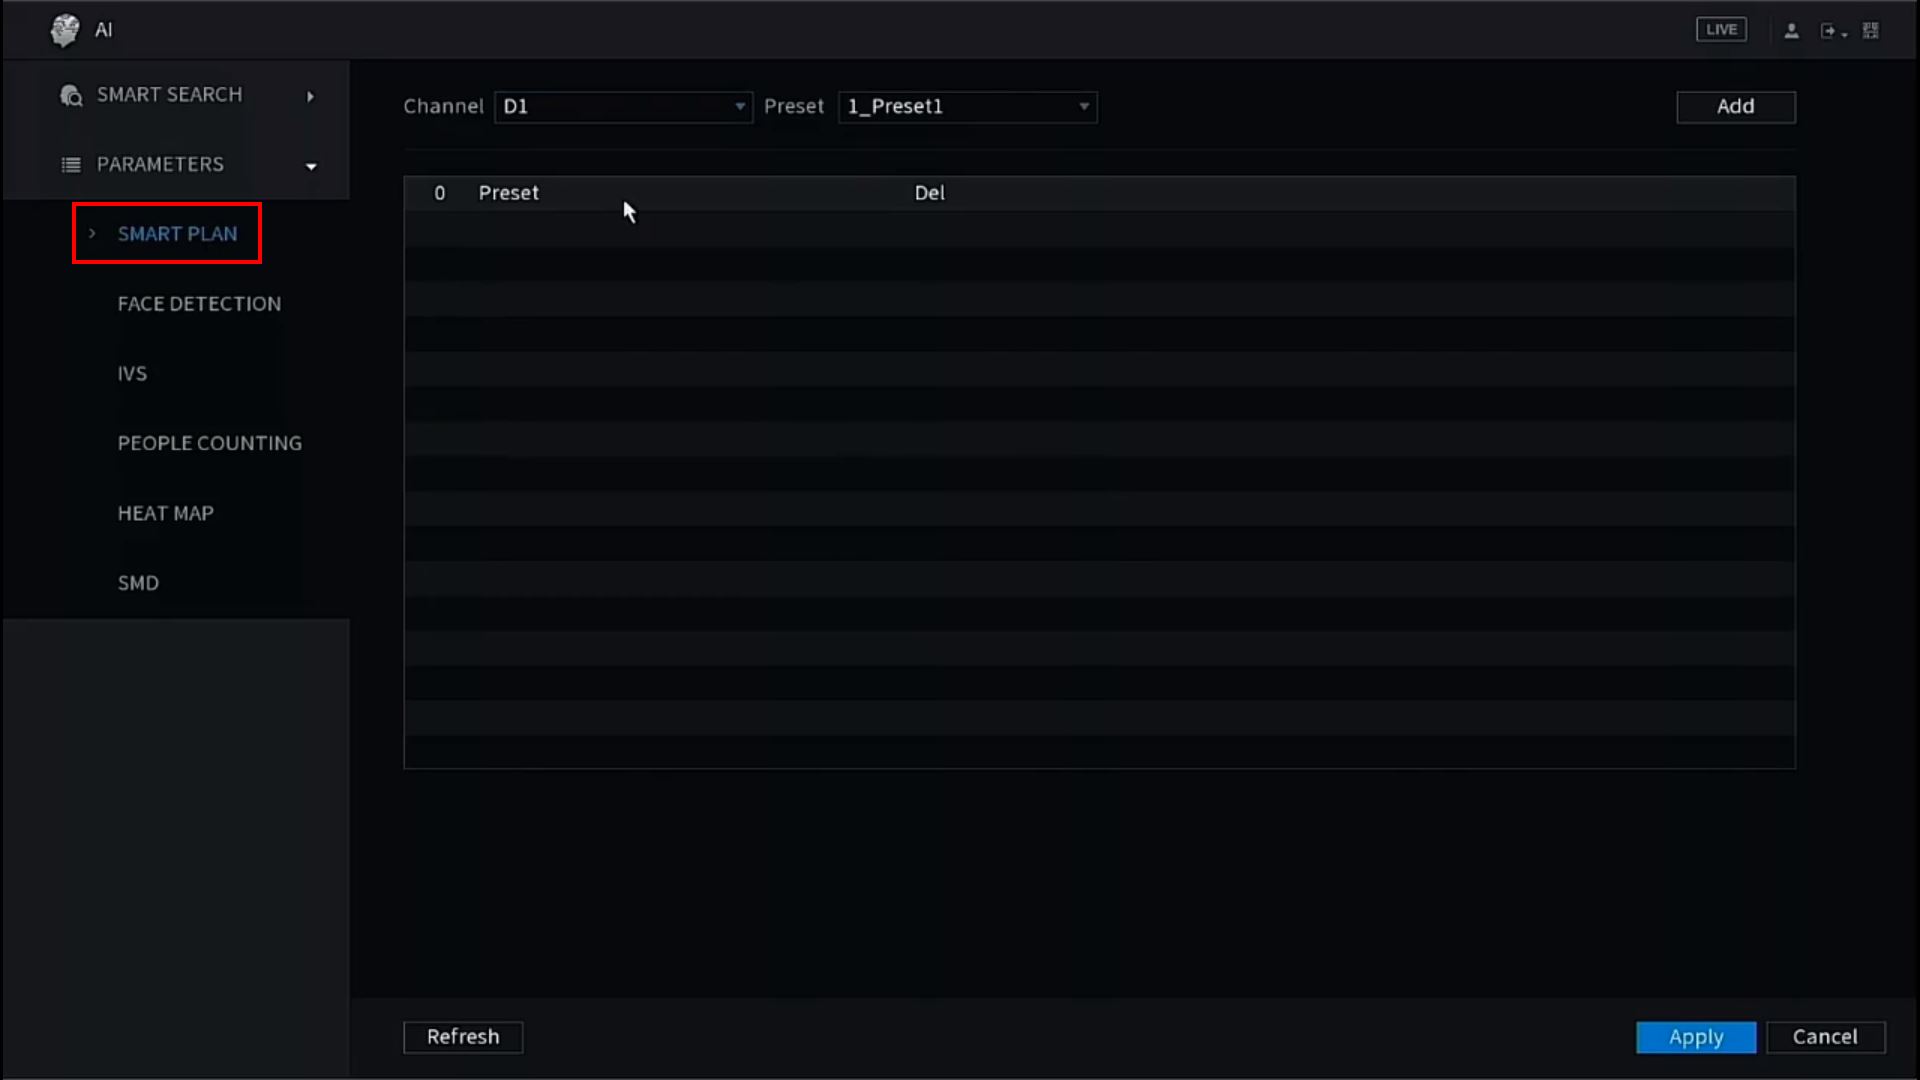This screenshot has width=1920, height=1080.
Task: Expand the SMART SEARCH arrow
Action: 310,96
